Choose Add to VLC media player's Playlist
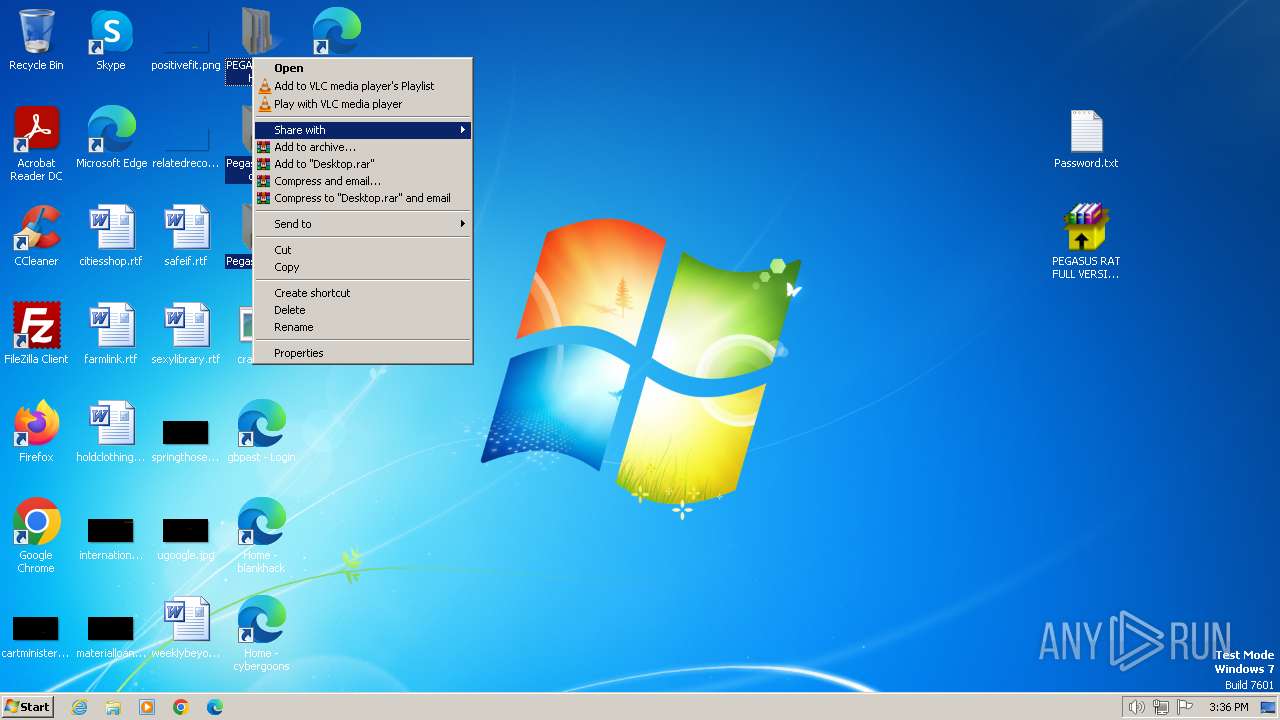Screen dimensions: 1280x720 pyautogui.click(x=363, y=86)
